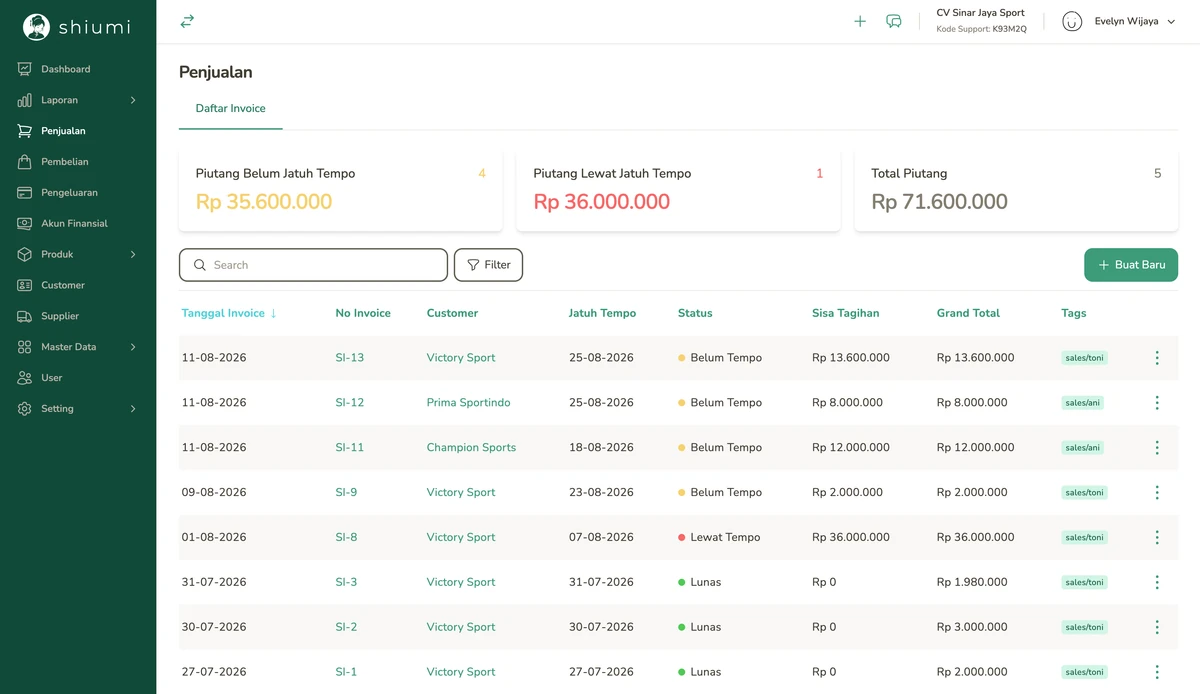Click the Piutang Lewat Jatuh Tempo card

coord(678,191)
